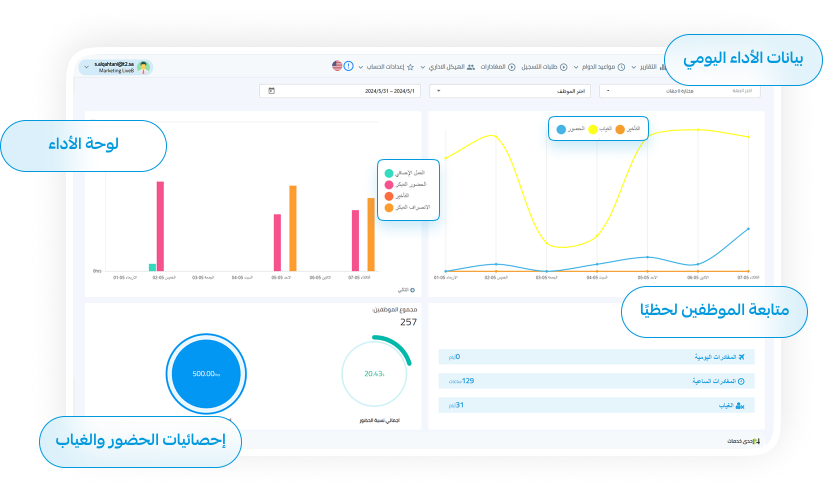Open the اختر الموظف employee dropdown
This screenshot has height=493, width=823.
pyautogui.click(x=510, y=91)
